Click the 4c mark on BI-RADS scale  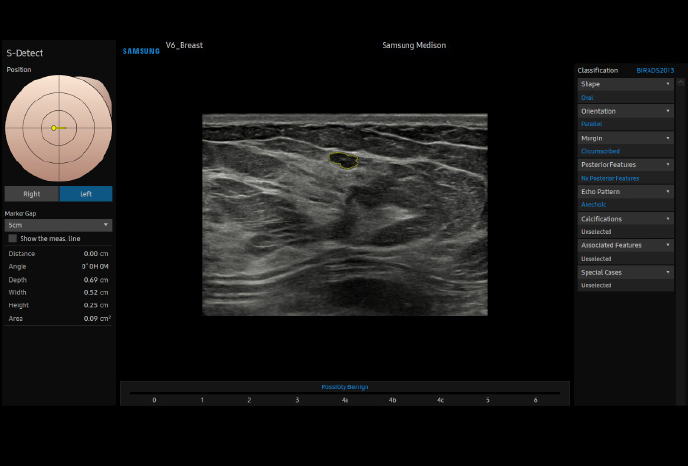440,400
